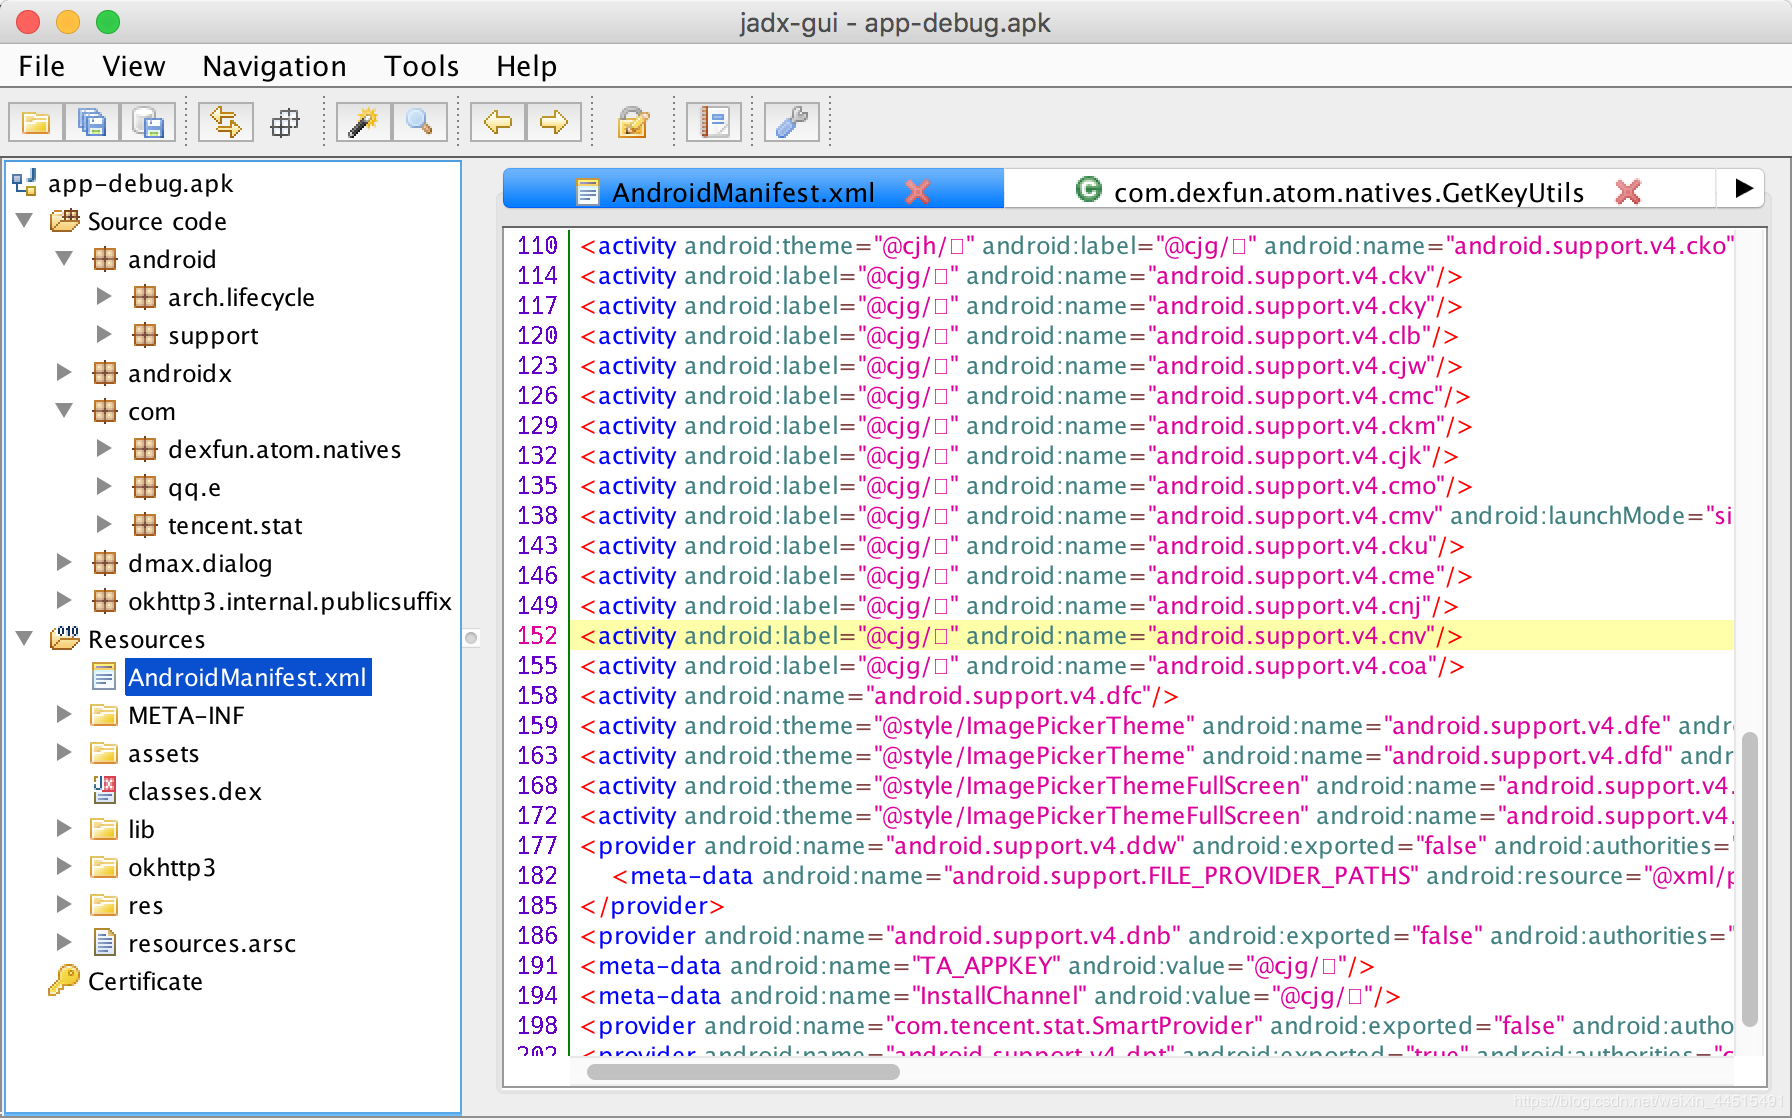Click the horizontal scrollbar under the code
1792x1120 pixels.
pos(742,1072)
